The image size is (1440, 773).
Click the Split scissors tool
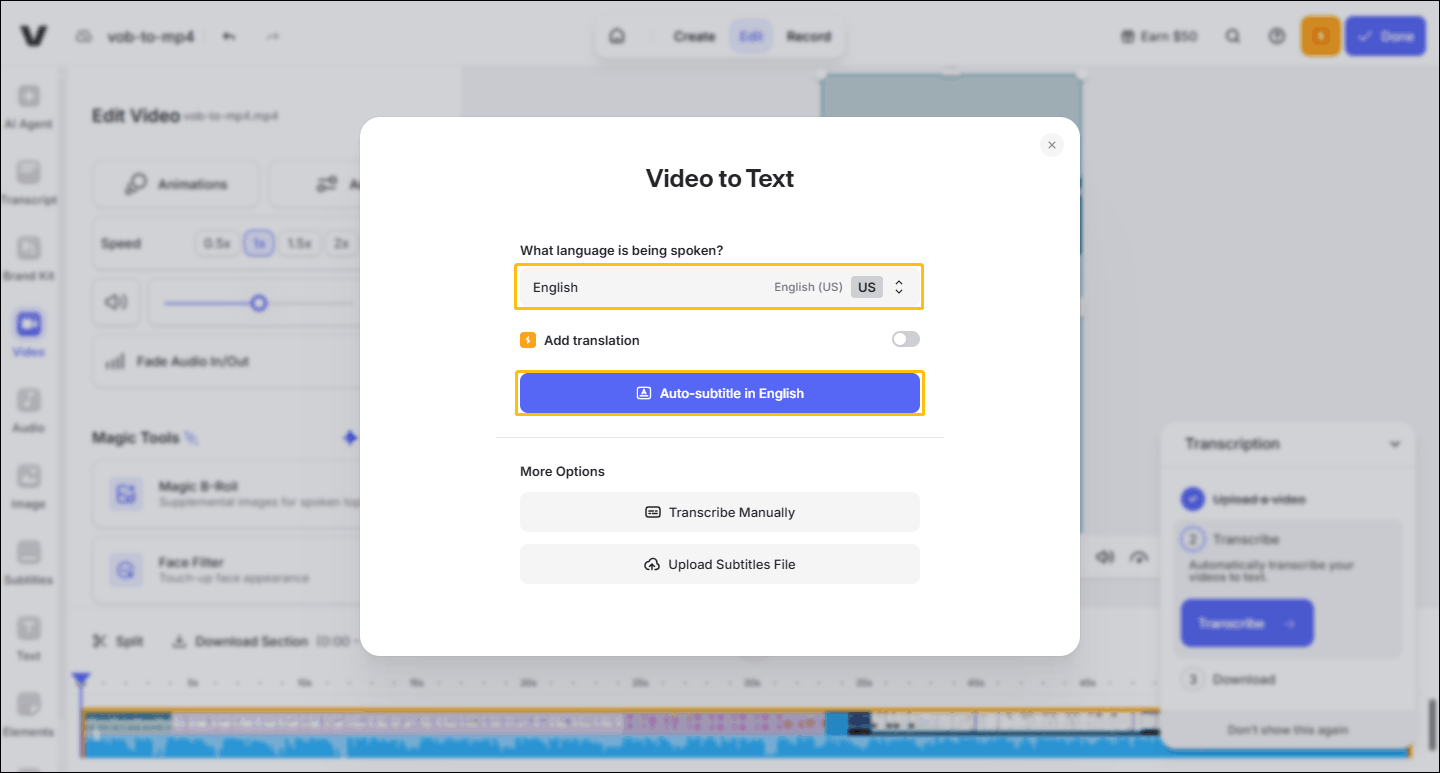click(x=118, y=641)
